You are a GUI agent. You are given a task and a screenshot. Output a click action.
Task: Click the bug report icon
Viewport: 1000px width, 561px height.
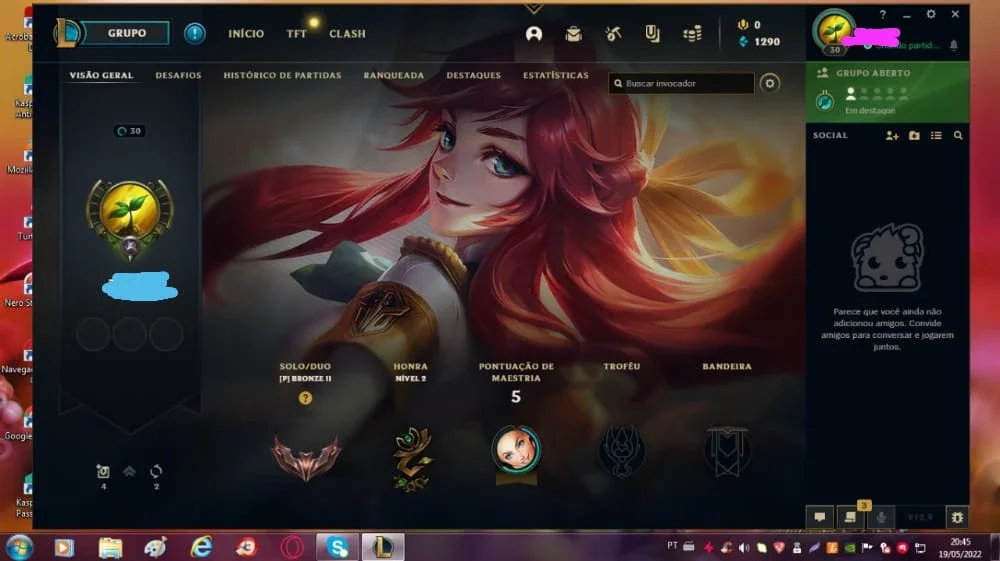click(x=957, y=518)
